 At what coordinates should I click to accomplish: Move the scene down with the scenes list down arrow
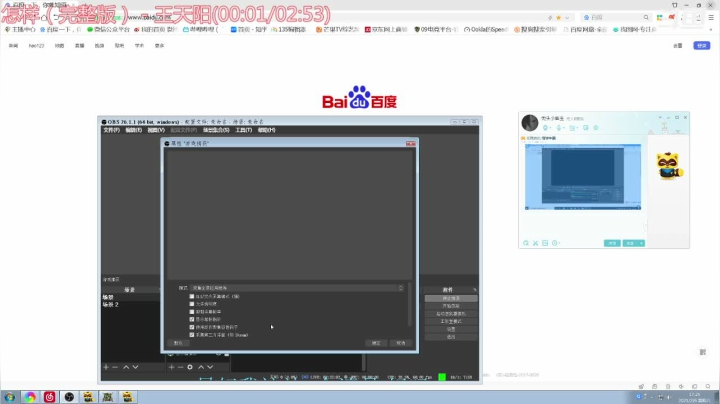click(135, 367)
